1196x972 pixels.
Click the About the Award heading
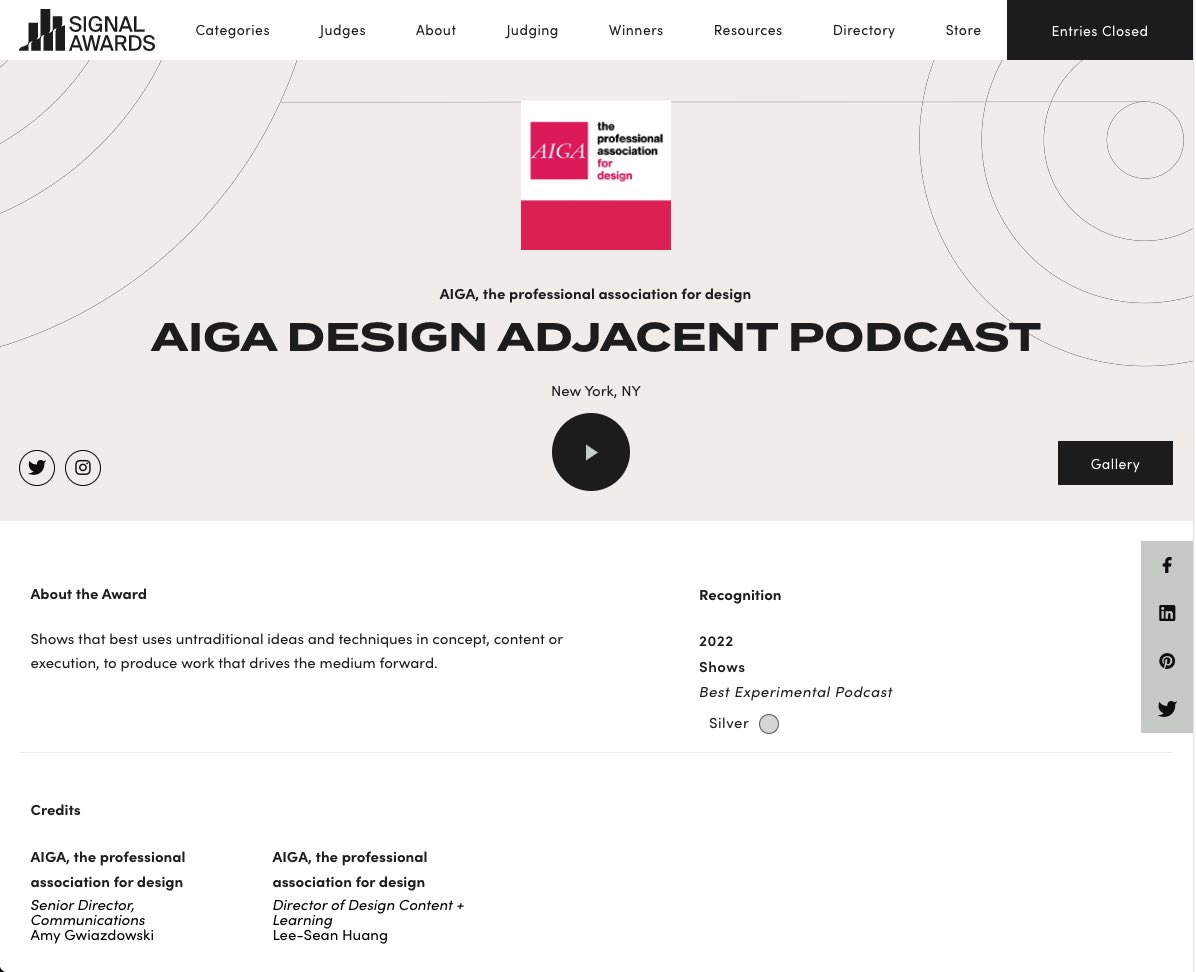pos(88,594)
